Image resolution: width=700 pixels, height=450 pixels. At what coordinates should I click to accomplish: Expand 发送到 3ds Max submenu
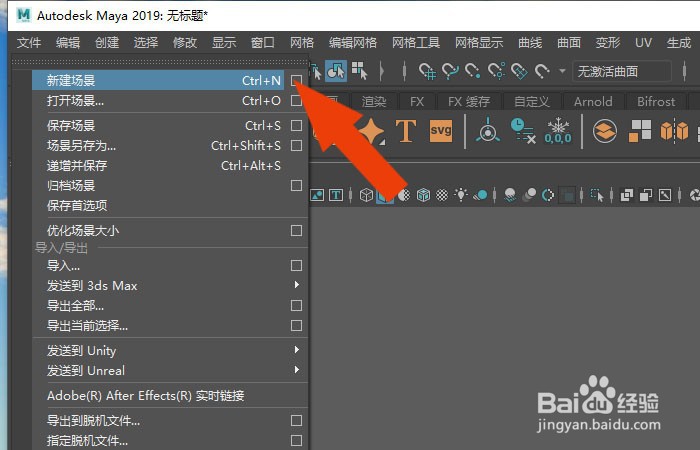click(296, 285)
